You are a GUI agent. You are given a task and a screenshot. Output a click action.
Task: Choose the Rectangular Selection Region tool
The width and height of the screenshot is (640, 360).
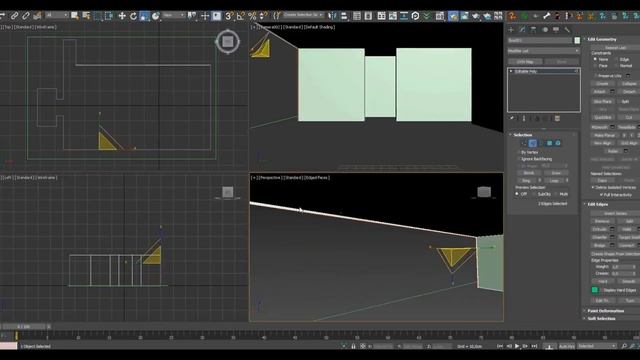point(98,16)
